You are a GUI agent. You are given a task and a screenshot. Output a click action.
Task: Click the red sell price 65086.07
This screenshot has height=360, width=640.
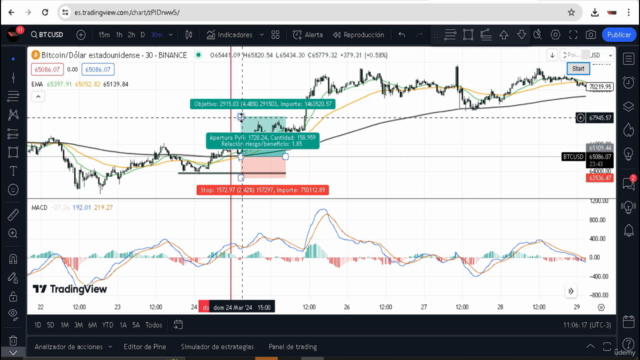(47, 69)
